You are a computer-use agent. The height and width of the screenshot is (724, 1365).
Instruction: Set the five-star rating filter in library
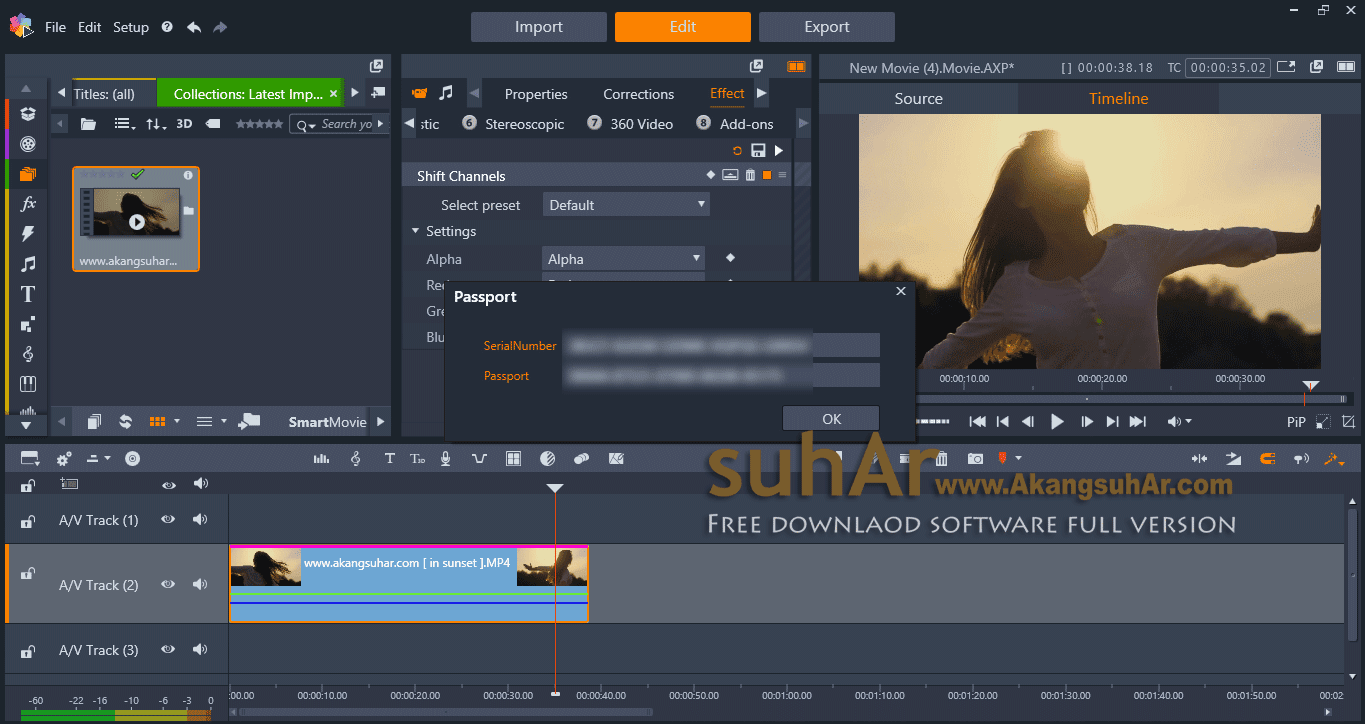tap(259, 124)
